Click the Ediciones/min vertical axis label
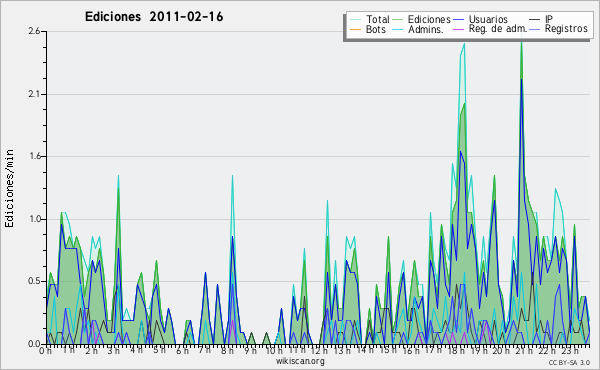Image resolution: width=600 pixels, height=370 pixels. [x=9, y=188]
